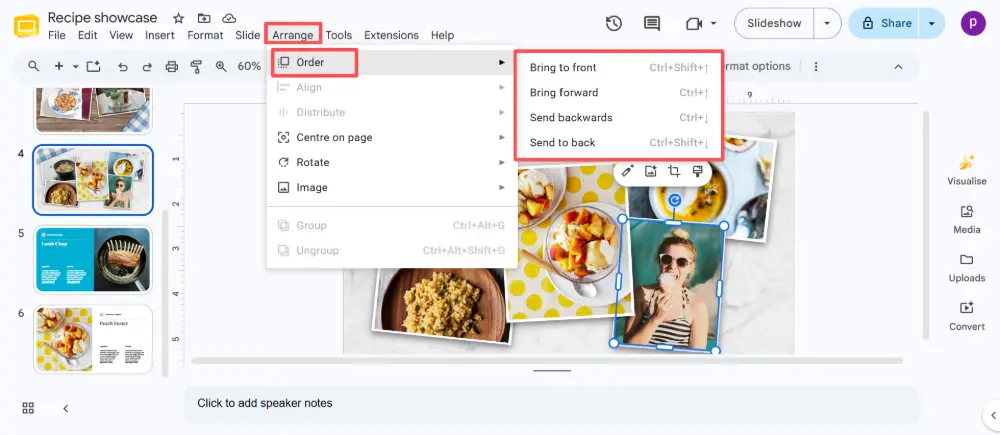1000x435 pixels.
Task: Click the new slide with template icon
Action: pos(94,66)
